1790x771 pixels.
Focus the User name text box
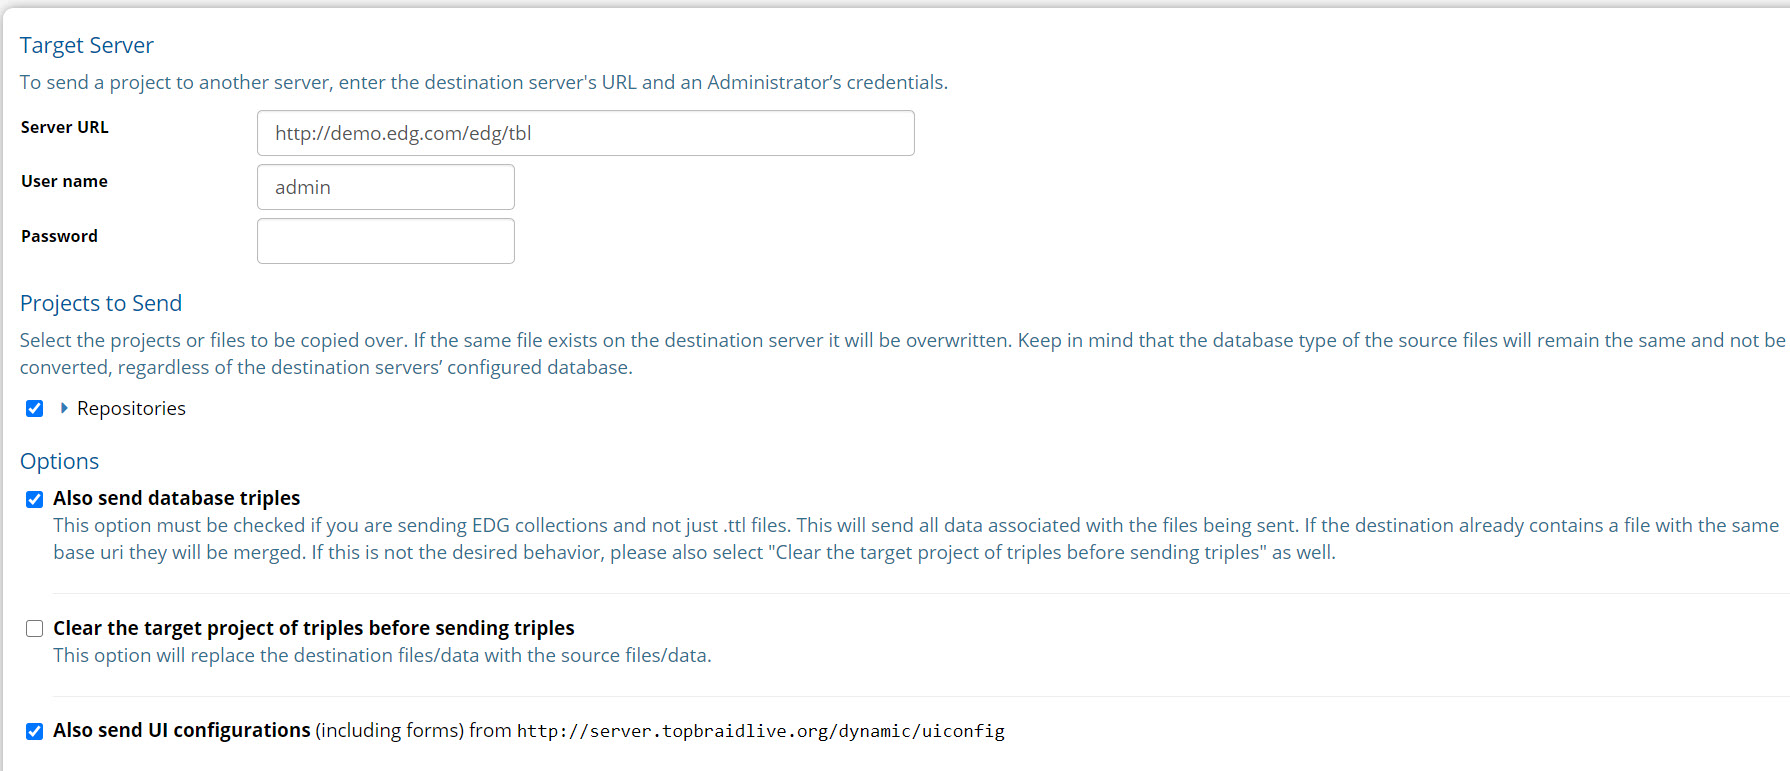pyautogui.click(x=385, y=187)
